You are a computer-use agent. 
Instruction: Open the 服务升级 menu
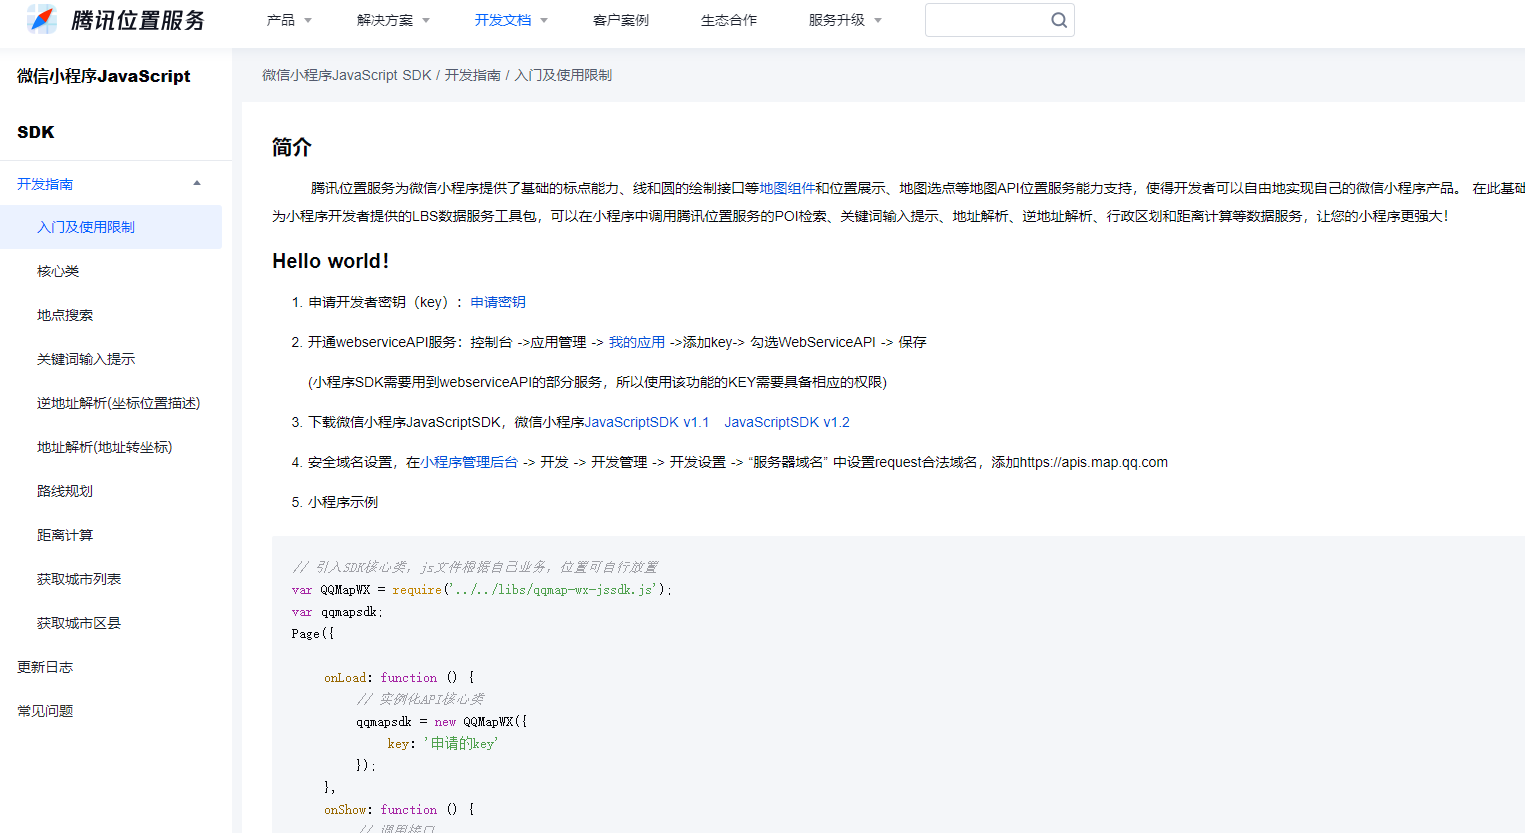[x=837, y=20]
